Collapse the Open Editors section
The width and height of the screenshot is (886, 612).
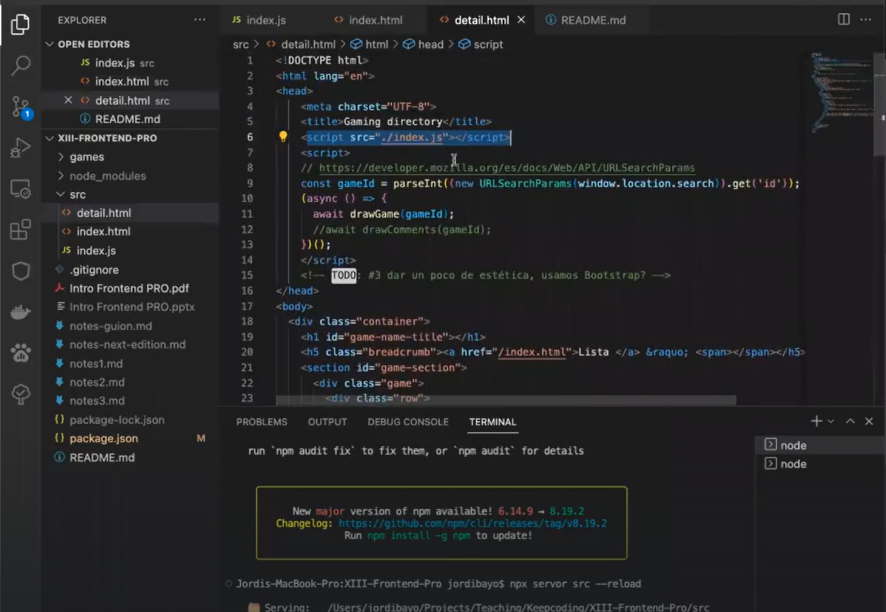coord(50,44)
